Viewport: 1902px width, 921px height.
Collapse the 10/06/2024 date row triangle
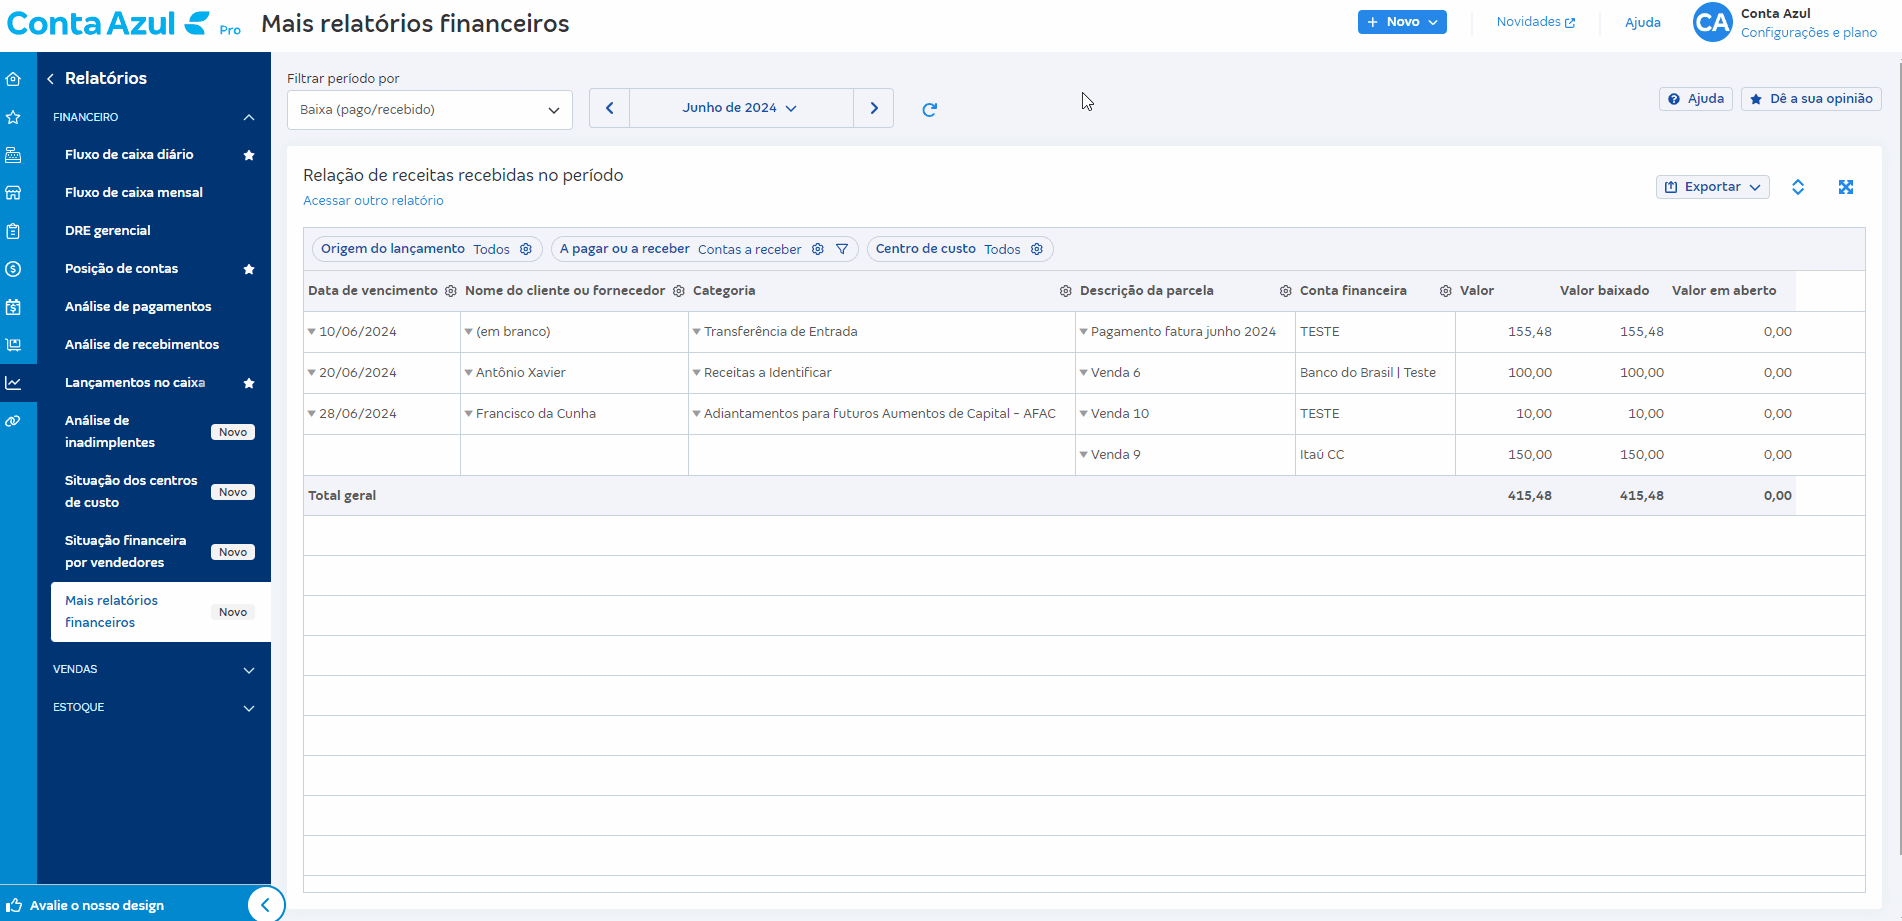point(312,332)
